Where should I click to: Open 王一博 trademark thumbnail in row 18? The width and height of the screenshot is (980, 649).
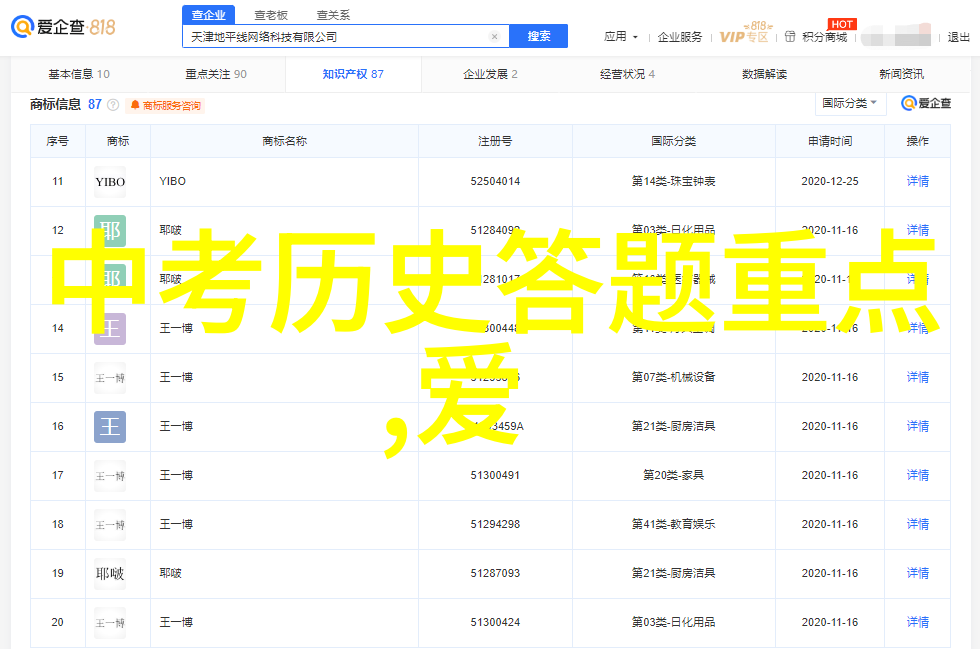coord(110,525)
